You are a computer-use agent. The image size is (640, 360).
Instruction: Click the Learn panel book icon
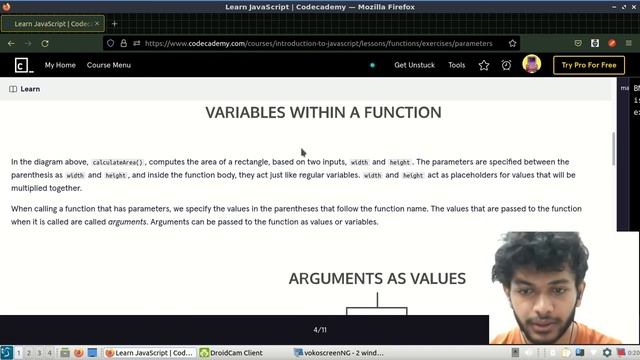[13, 89]
